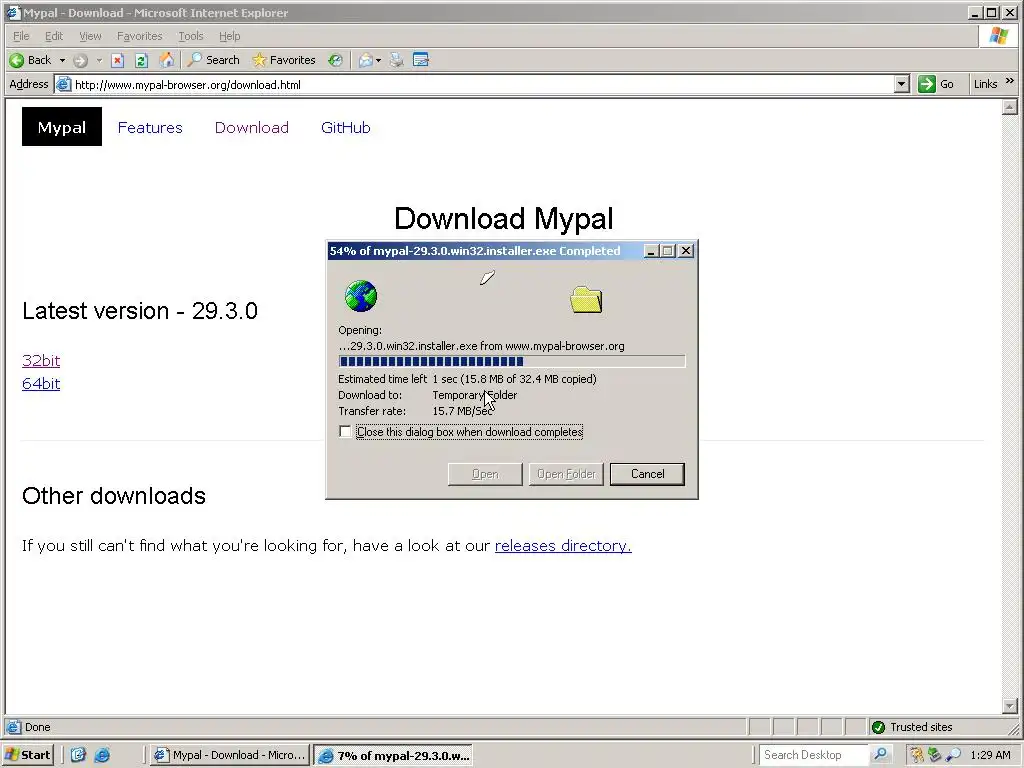This screenshot has width=1024, height=768.
Task: Click the 64bit download link
Action: [41, 383]
